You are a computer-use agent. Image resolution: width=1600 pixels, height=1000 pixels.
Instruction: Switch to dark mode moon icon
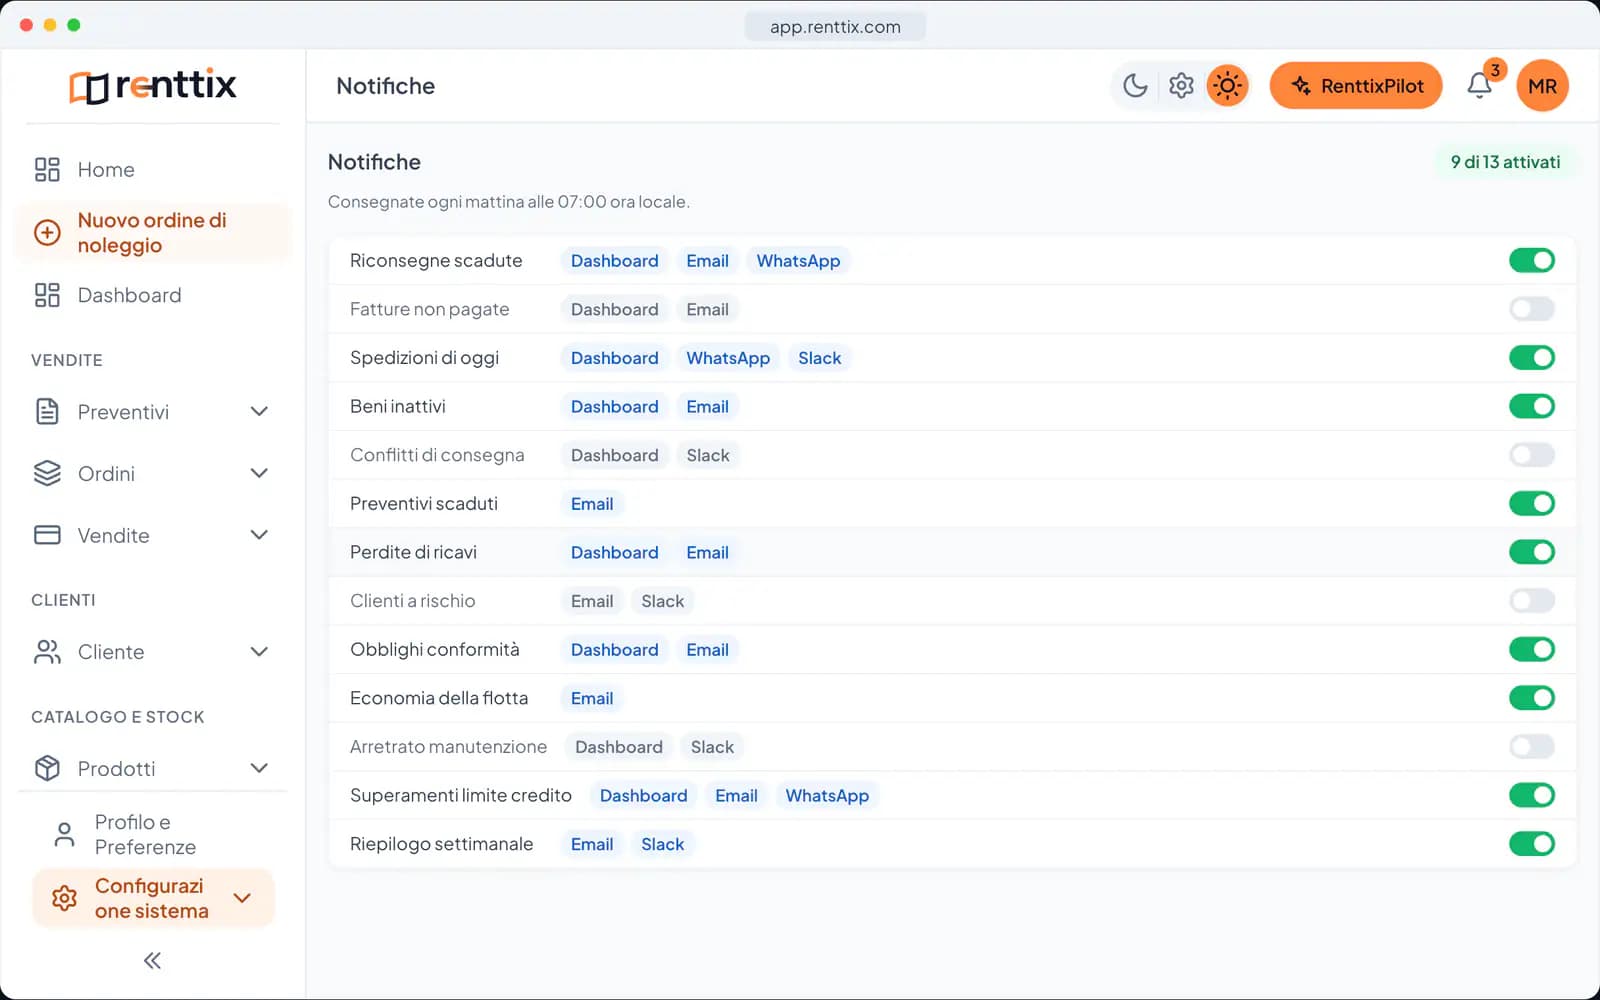click(1135, 86)
